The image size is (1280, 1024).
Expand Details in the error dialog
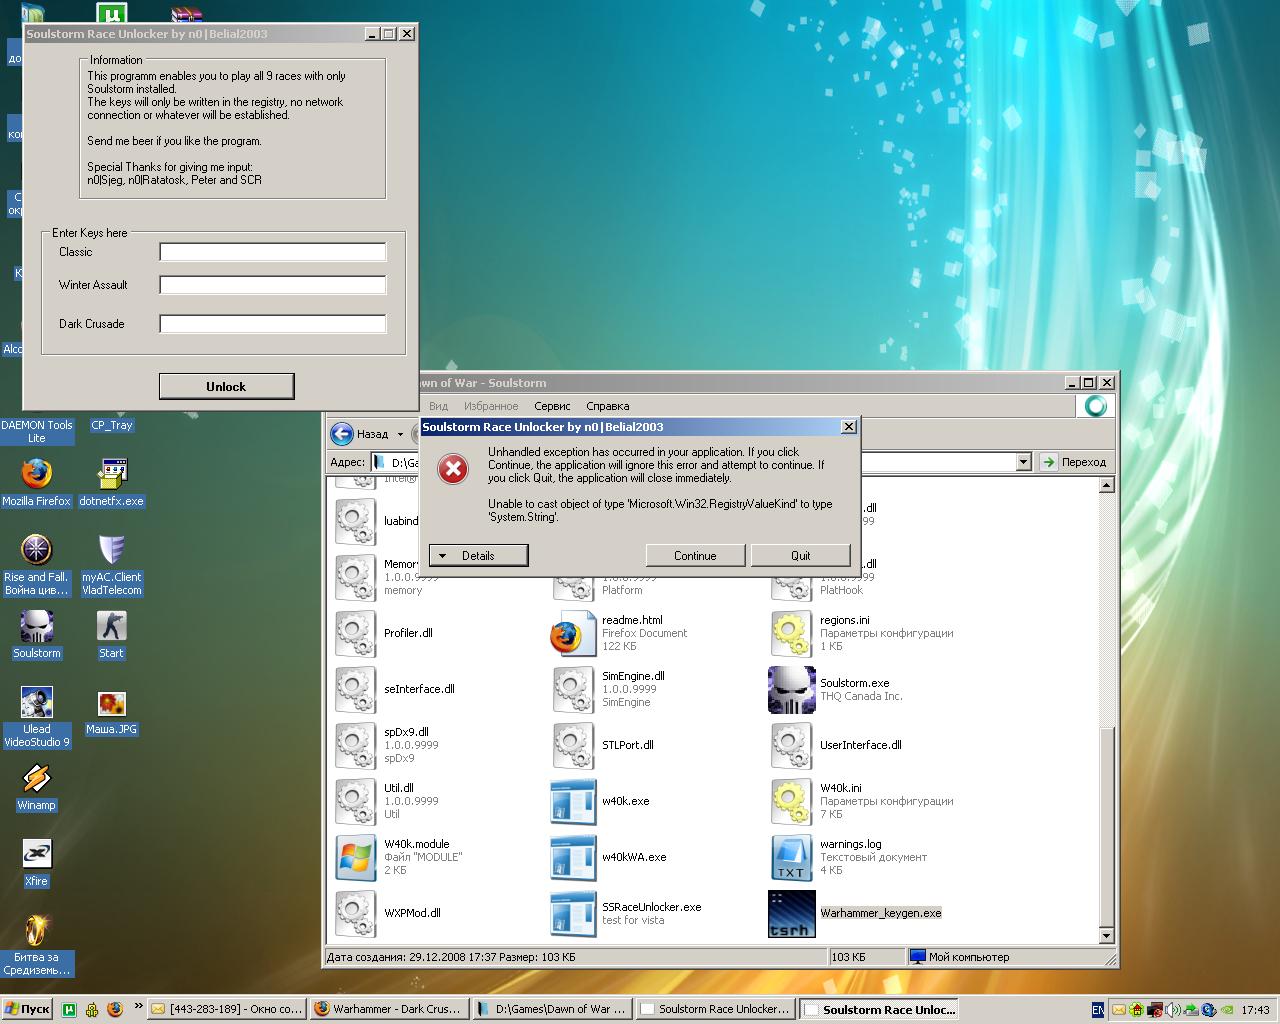478,555
